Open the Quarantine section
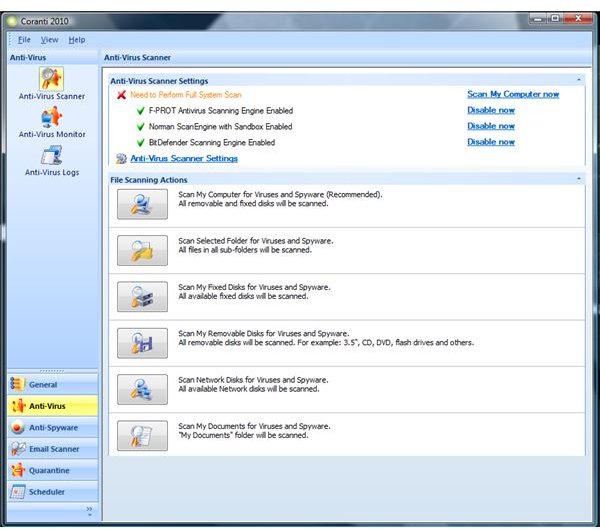This screenshot has width=600, height=530. [x=53, y=470]
